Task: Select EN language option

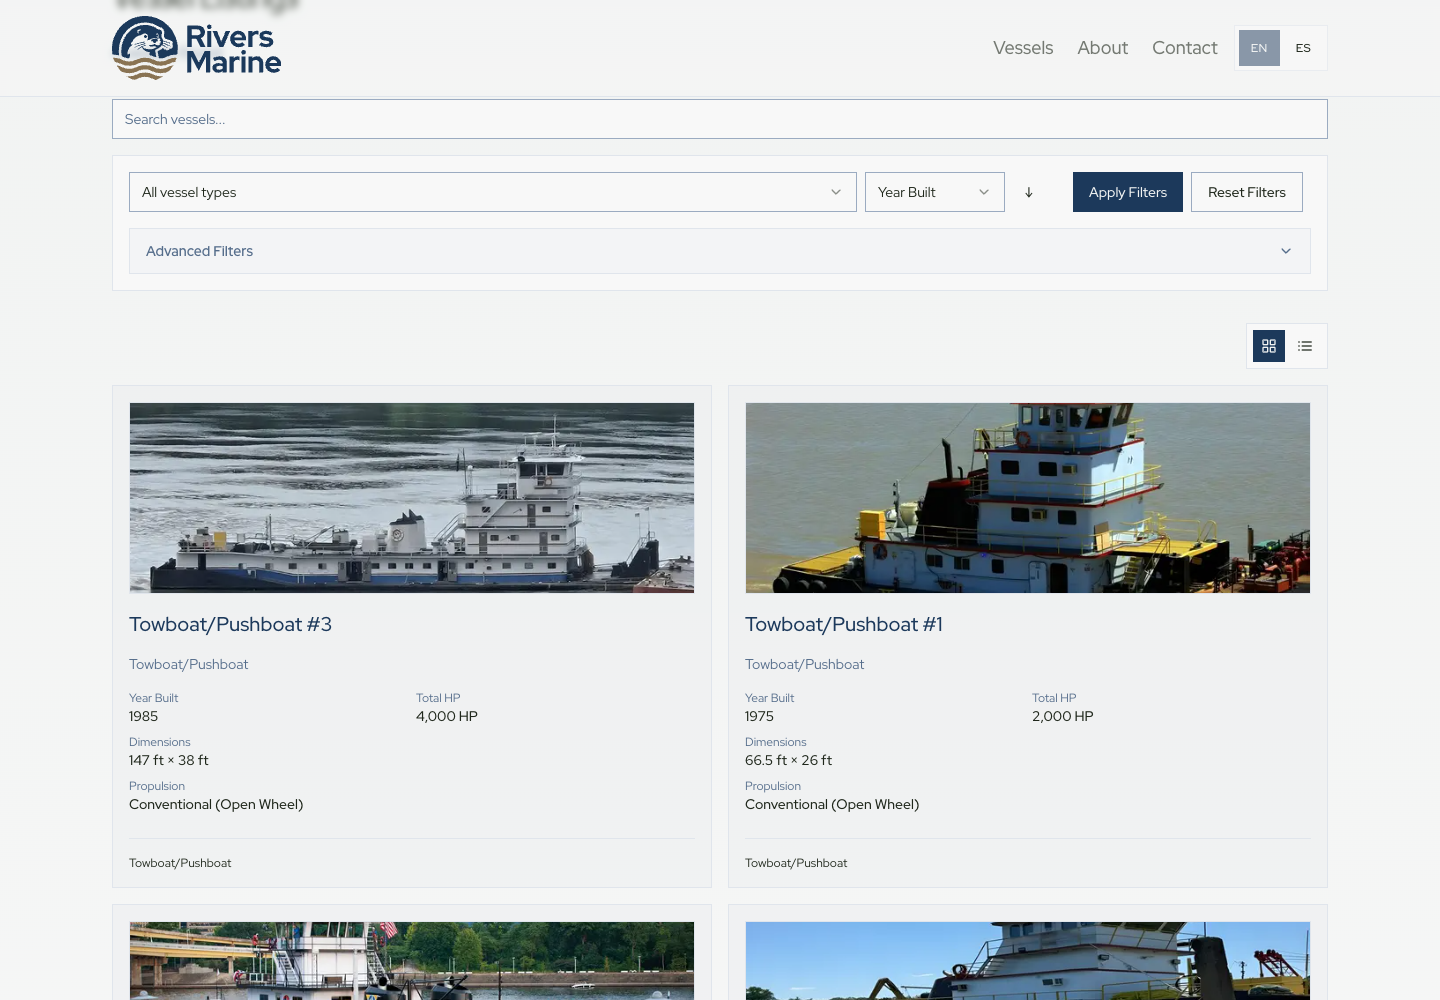Action: point(1259,48)
